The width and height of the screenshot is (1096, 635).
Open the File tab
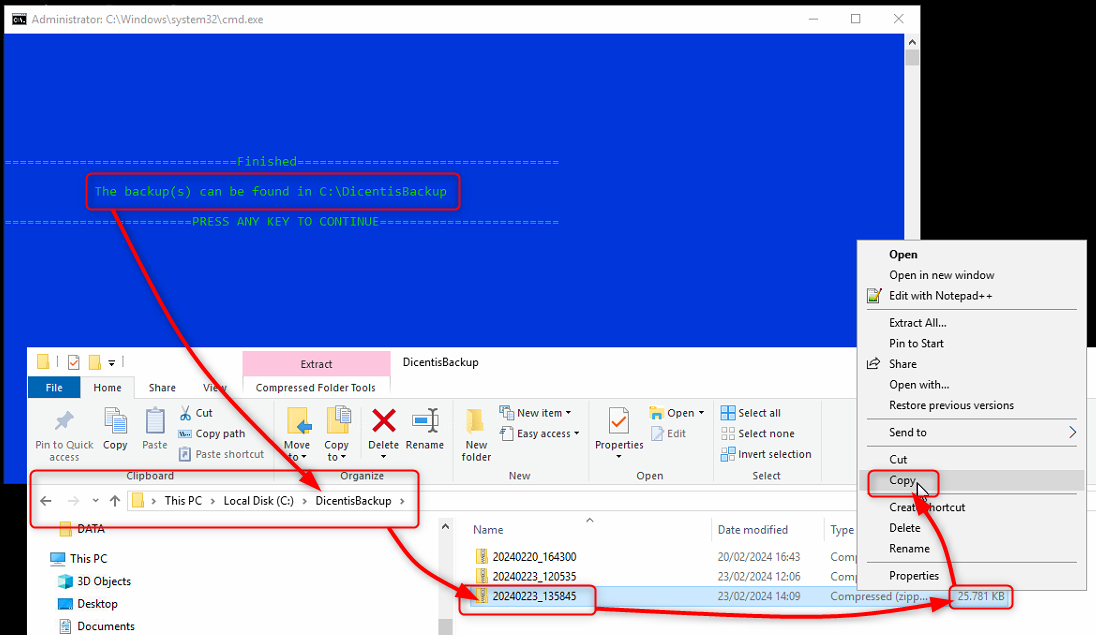[55, 387]
